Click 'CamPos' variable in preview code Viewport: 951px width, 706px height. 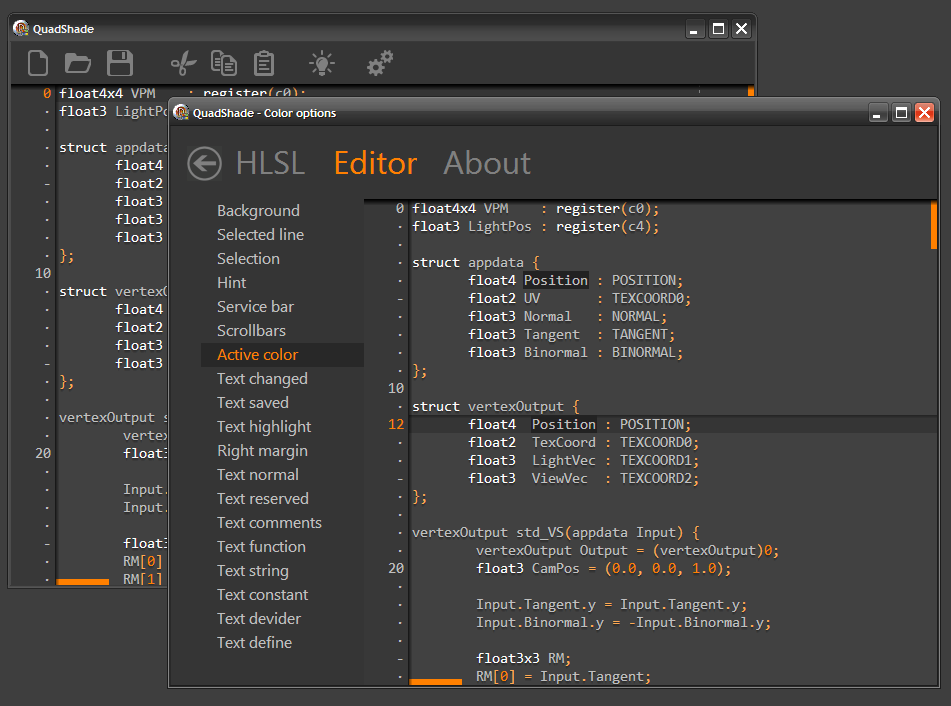556,569
